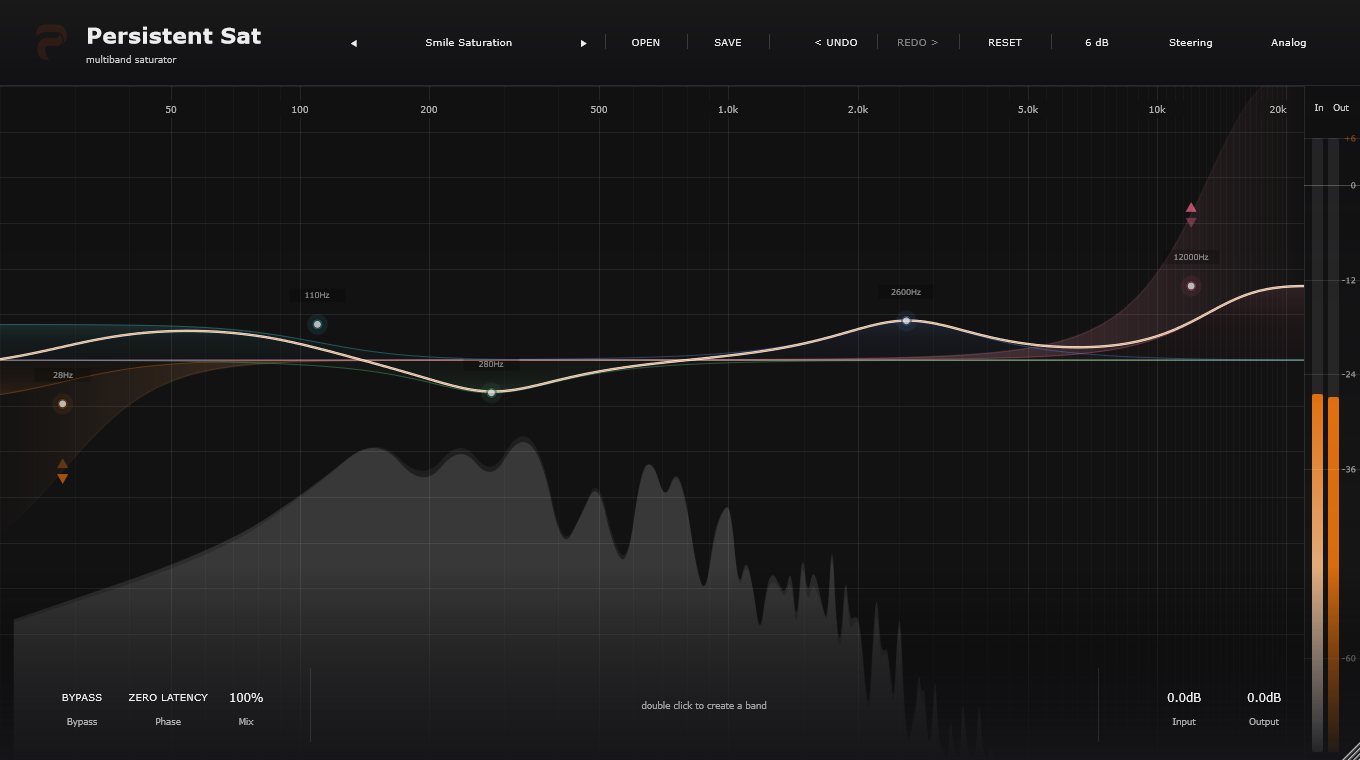Click the RESET button
The image size is (1360, 760).
[1005, 43]
